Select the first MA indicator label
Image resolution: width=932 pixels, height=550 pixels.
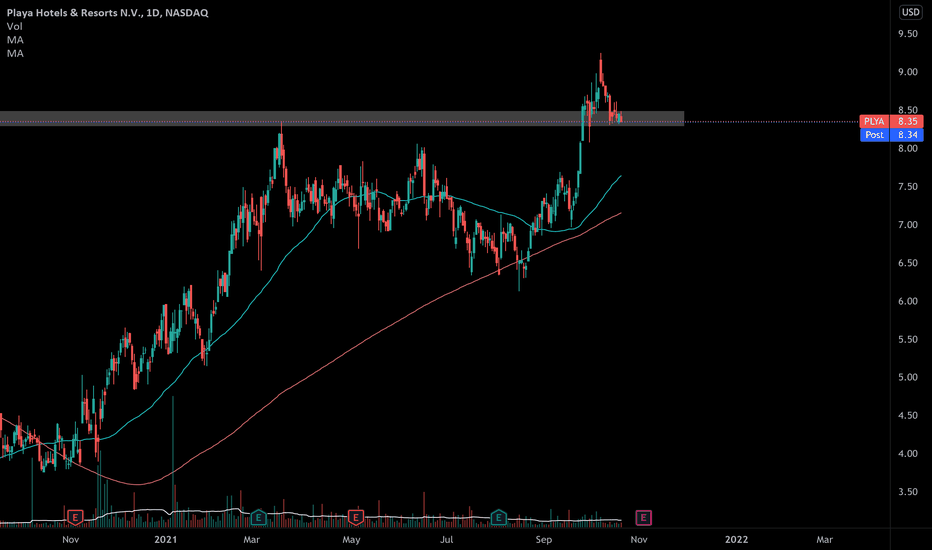[x=15, y=40]
